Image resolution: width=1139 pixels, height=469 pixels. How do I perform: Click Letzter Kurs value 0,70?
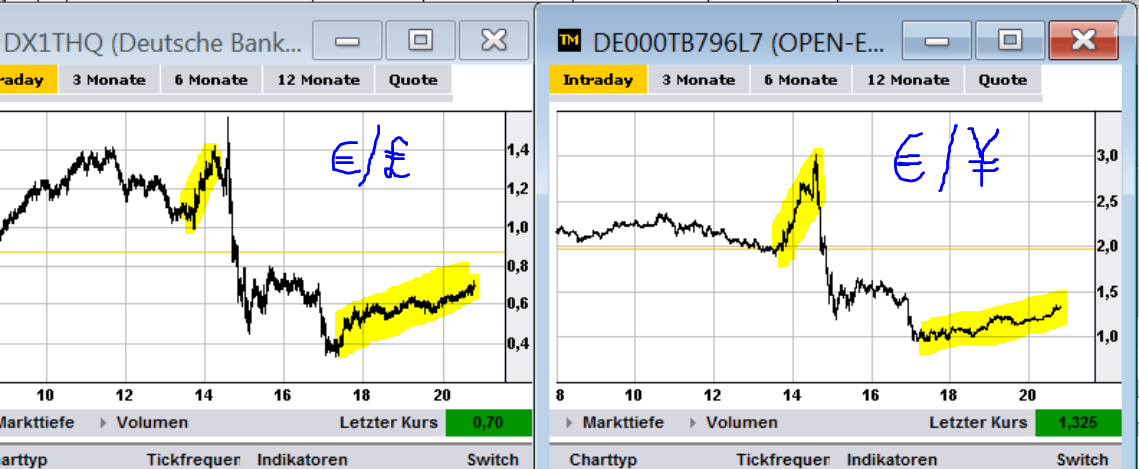488,423
